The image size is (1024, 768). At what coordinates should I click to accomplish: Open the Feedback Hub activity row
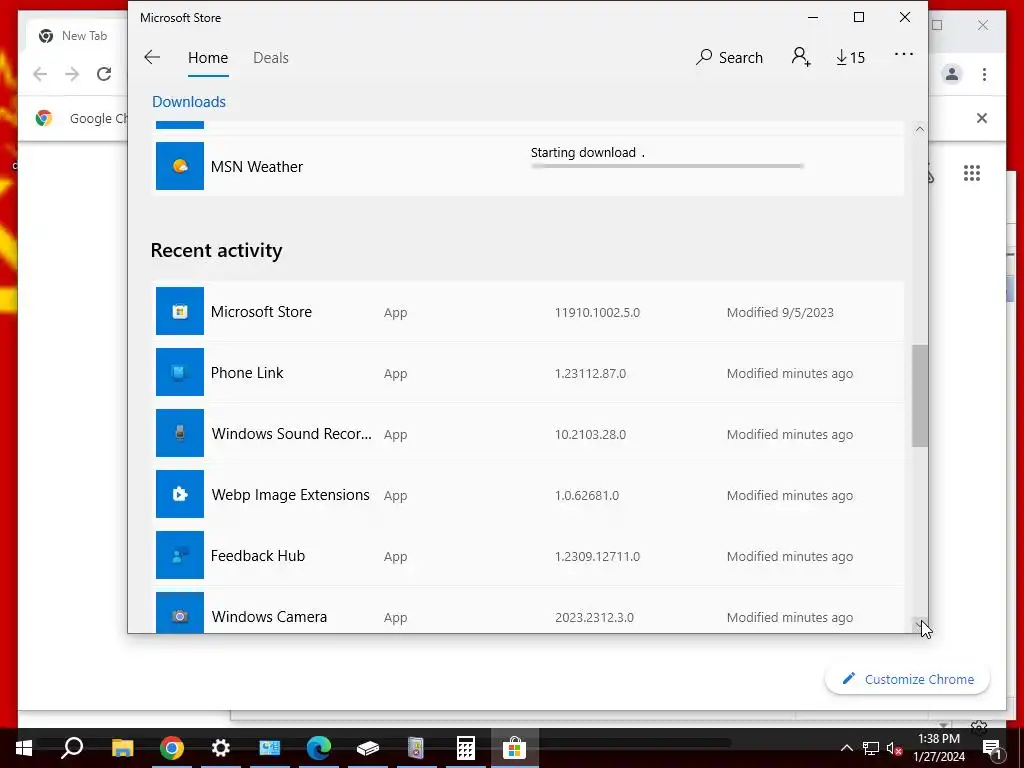click(x=529, y=555)
